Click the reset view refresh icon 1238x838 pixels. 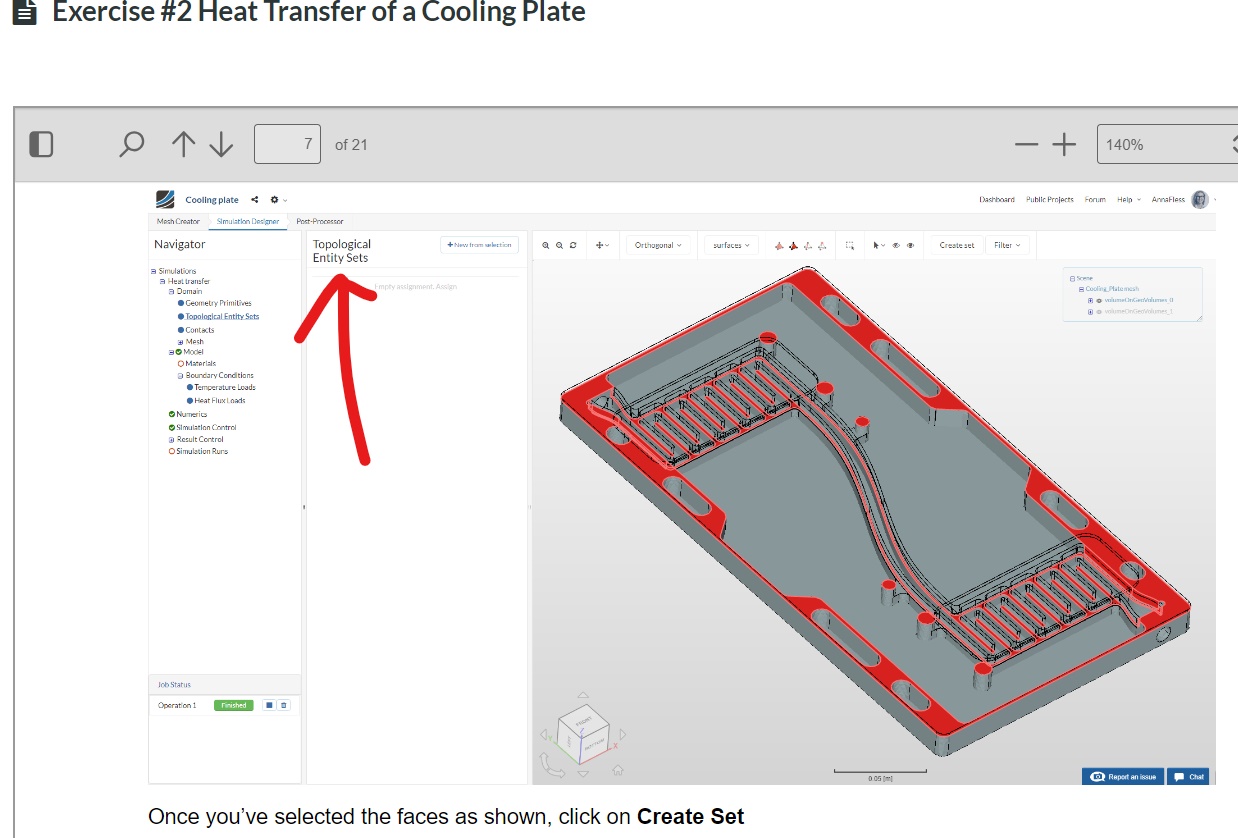coord(572,245)
